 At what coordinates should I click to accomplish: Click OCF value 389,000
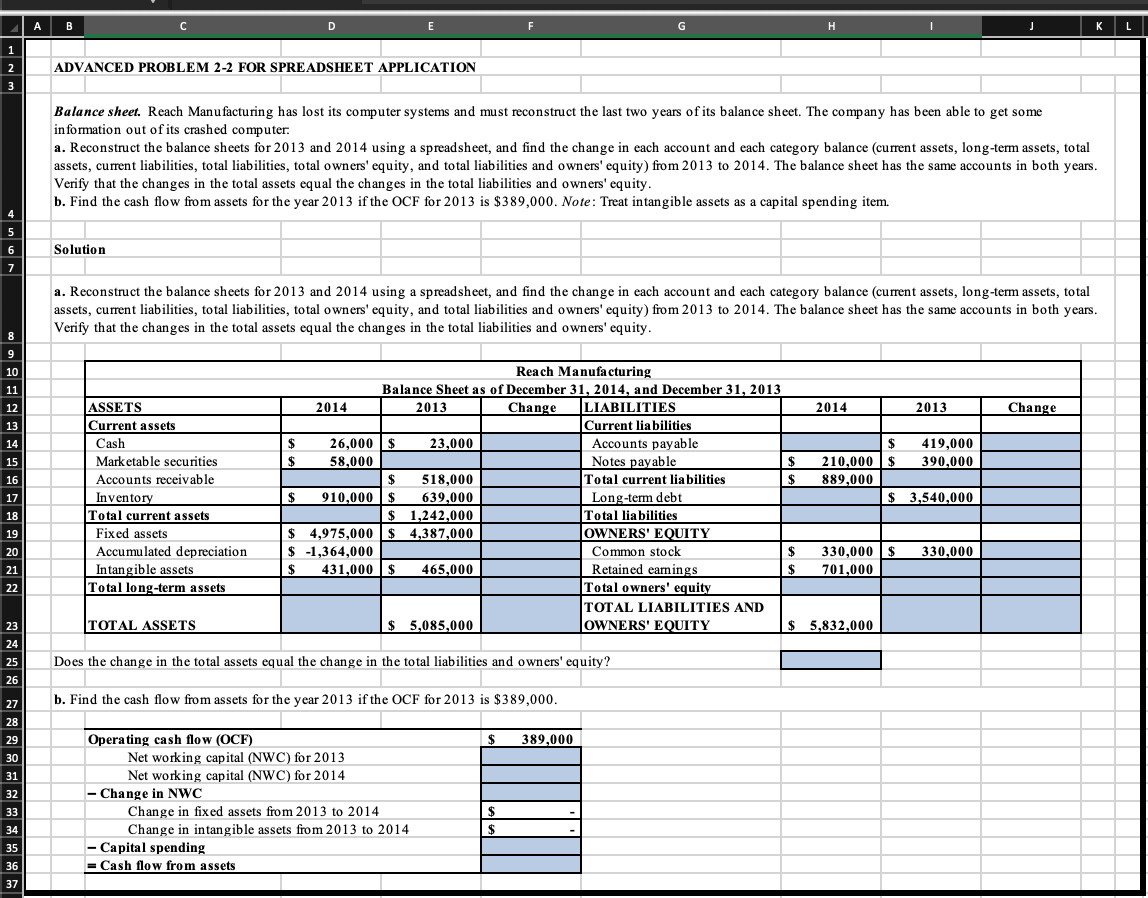pyautogui.click(x=531, y=739)
